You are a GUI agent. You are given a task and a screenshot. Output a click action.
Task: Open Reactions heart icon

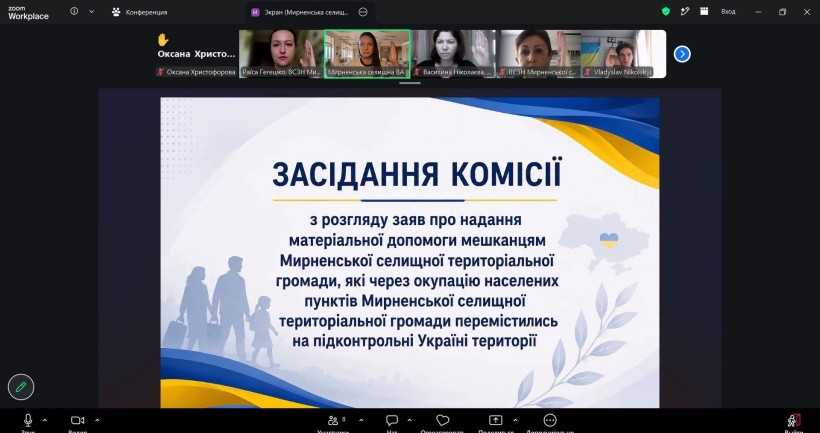(442, 420)
